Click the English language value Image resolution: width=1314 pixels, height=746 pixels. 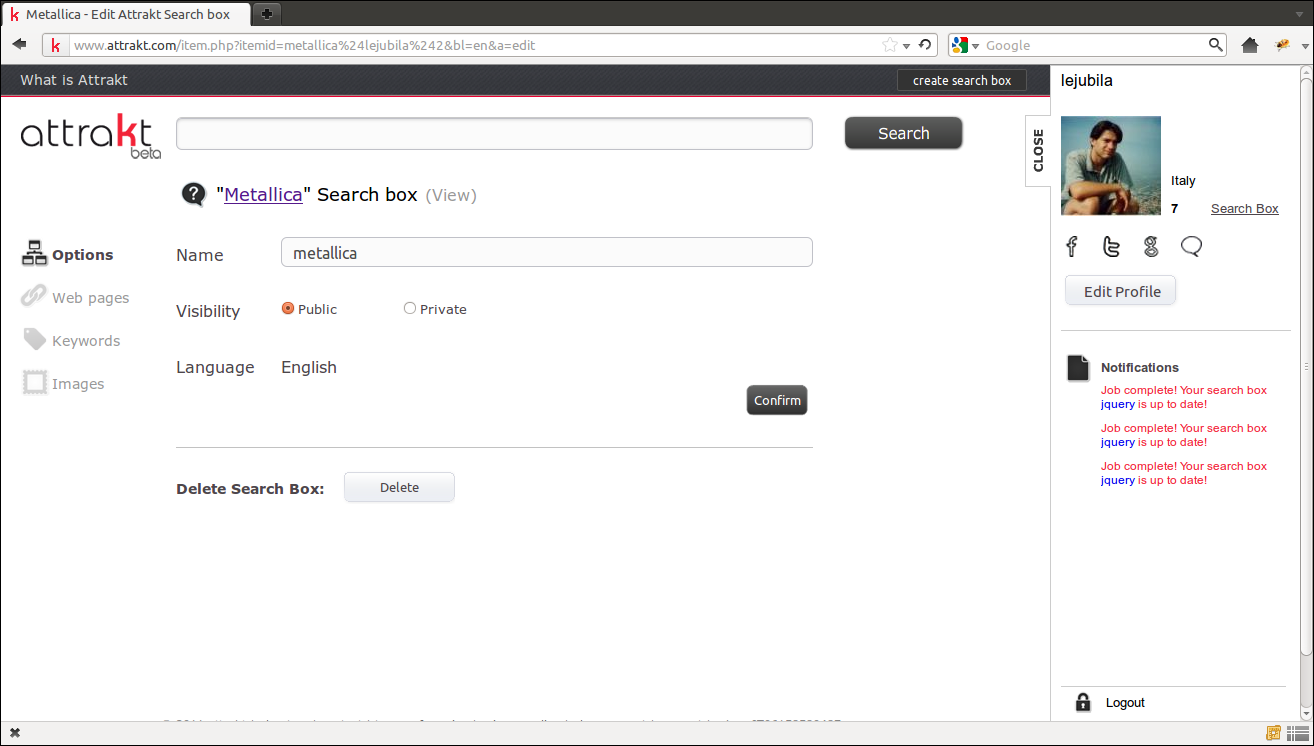pos(309,367)
